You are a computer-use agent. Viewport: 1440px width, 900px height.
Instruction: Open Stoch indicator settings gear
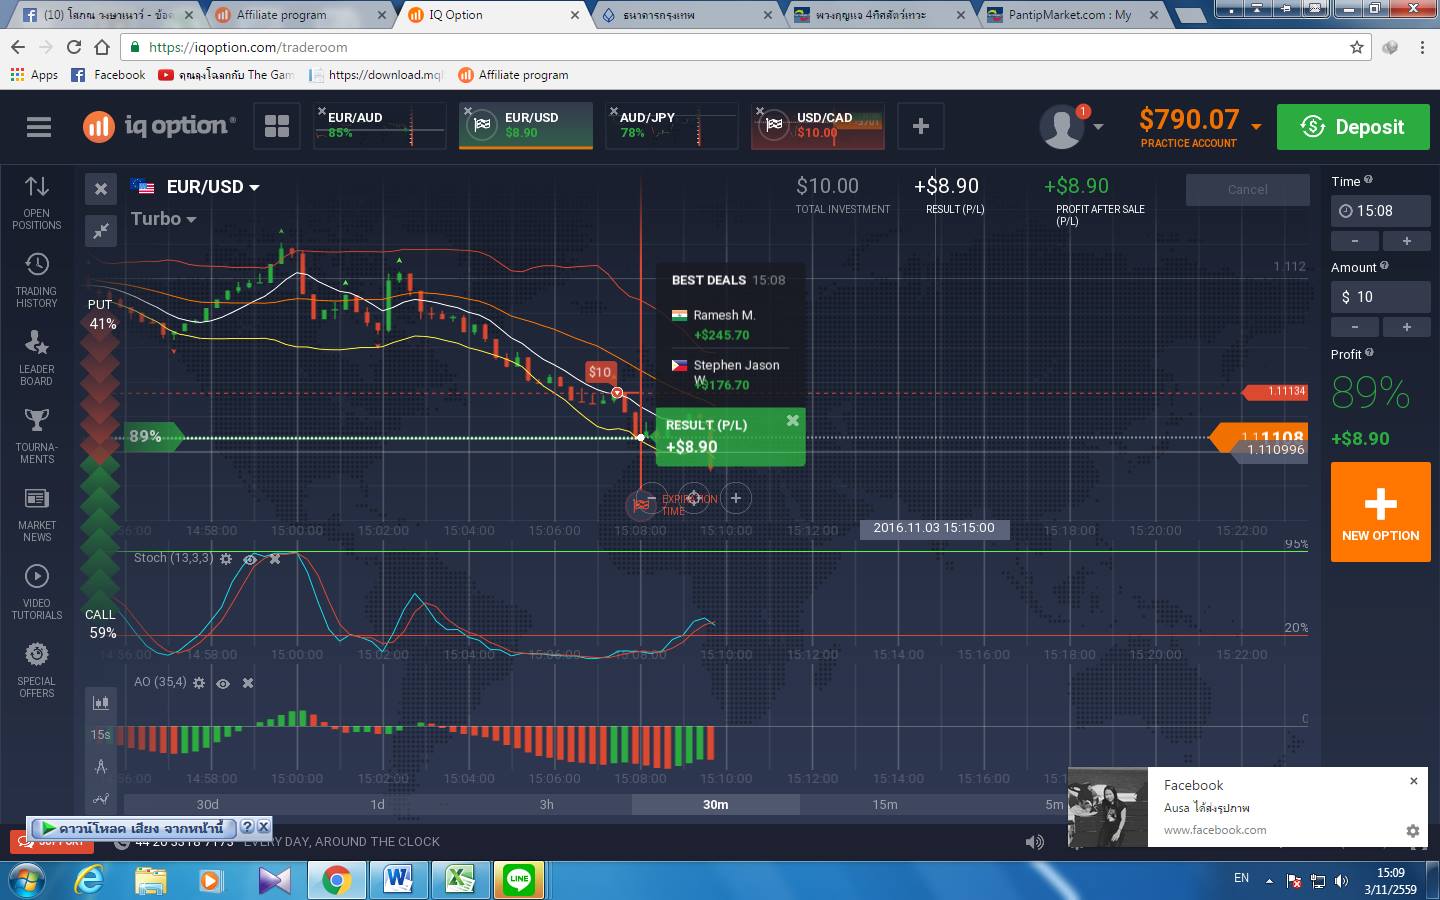(x=226, y=559)
